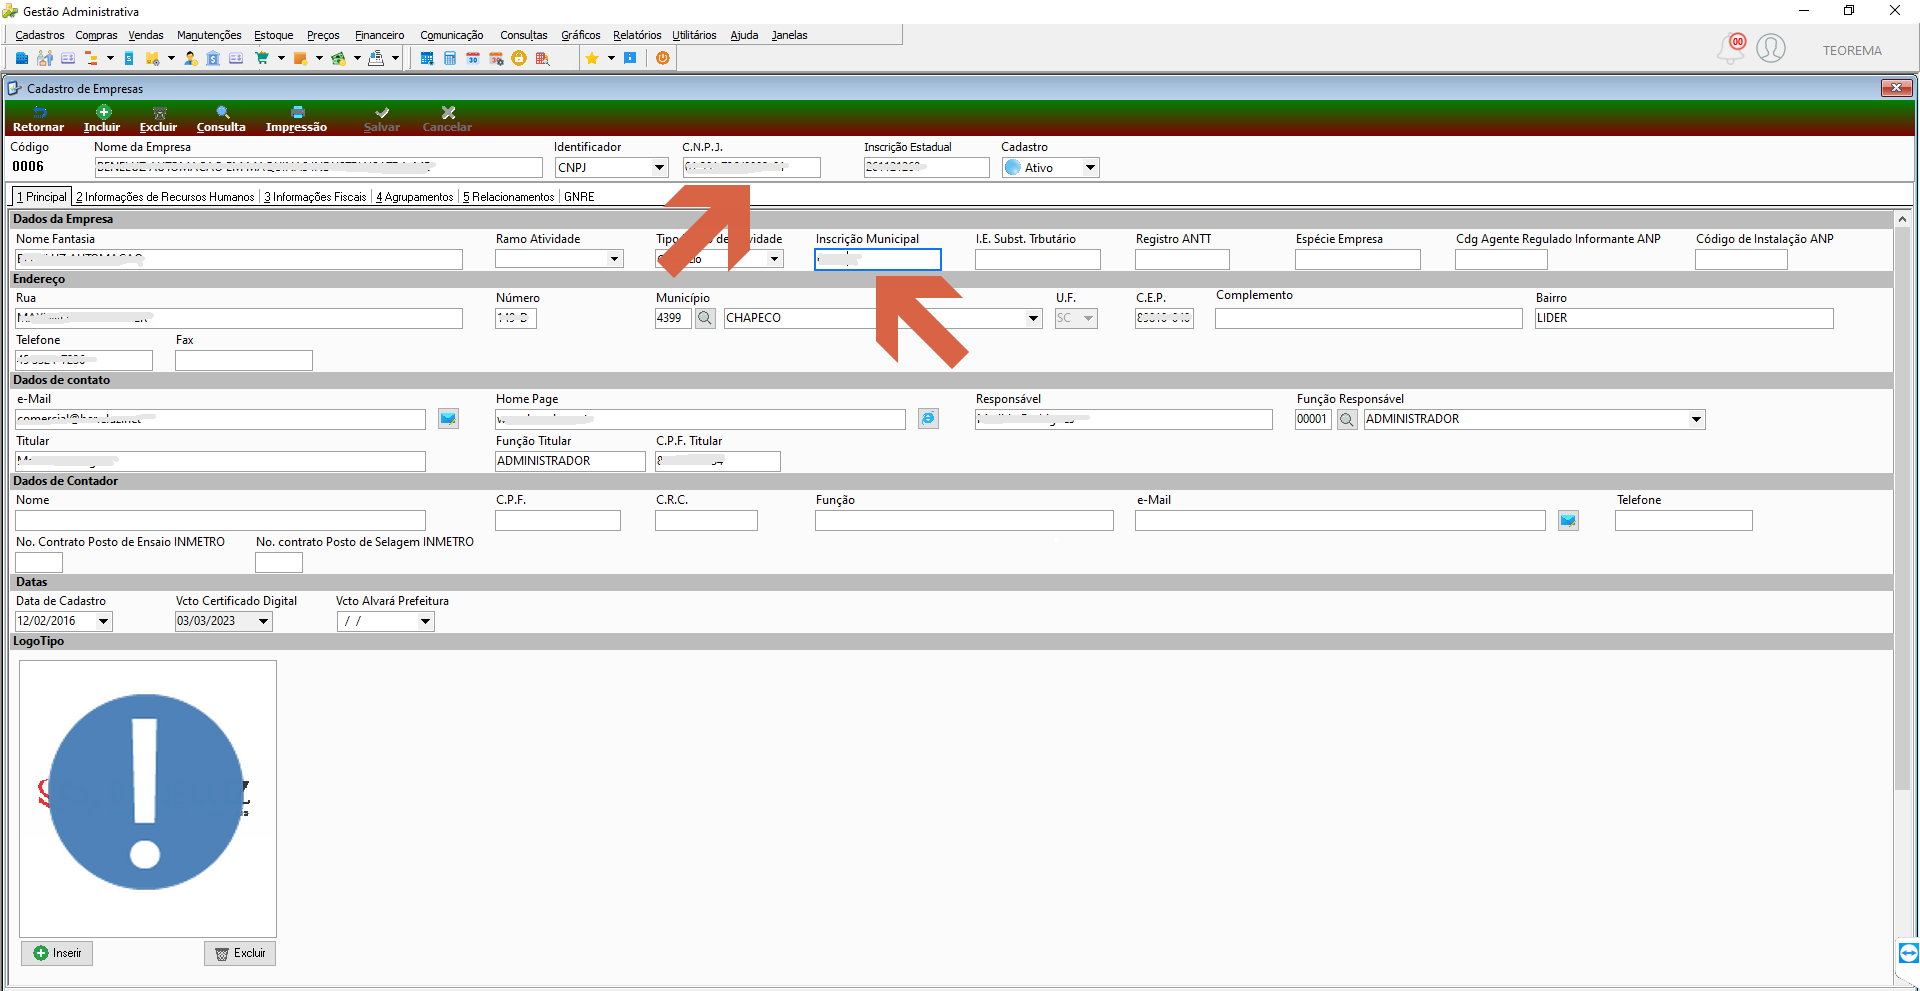Switch to Informações Fiscais tab
The width and height of the screenshot is (1920, 991).
pyautogui.click(x=315, y=197)
